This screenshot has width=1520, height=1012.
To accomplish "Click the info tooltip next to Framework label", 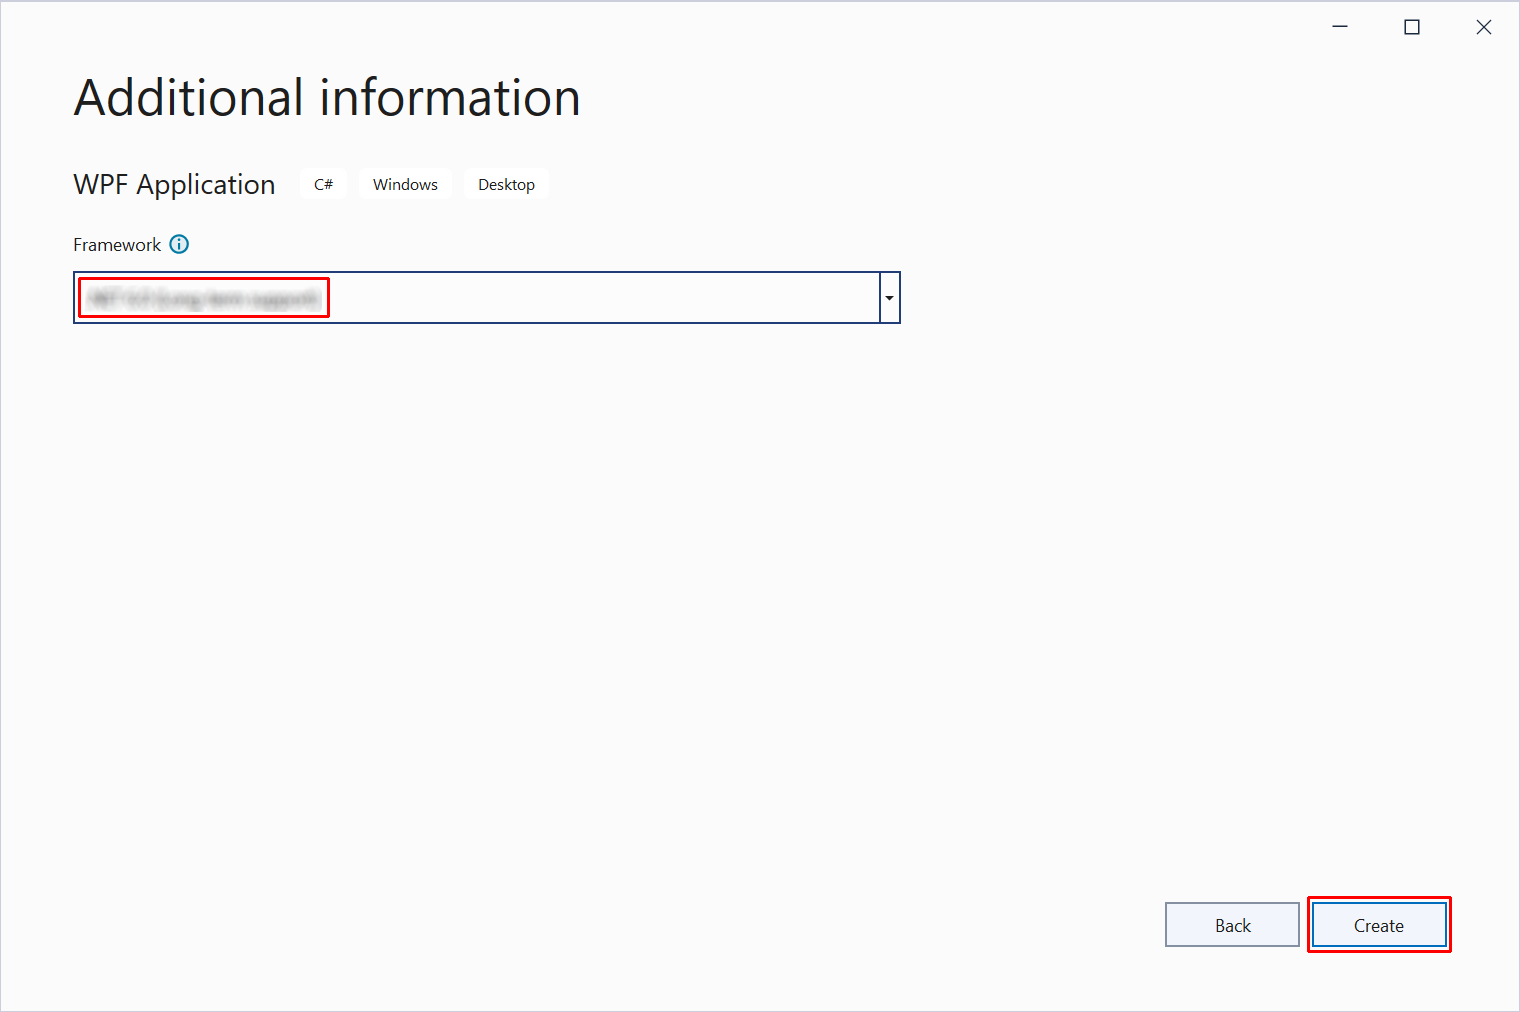I will point(179,244).
